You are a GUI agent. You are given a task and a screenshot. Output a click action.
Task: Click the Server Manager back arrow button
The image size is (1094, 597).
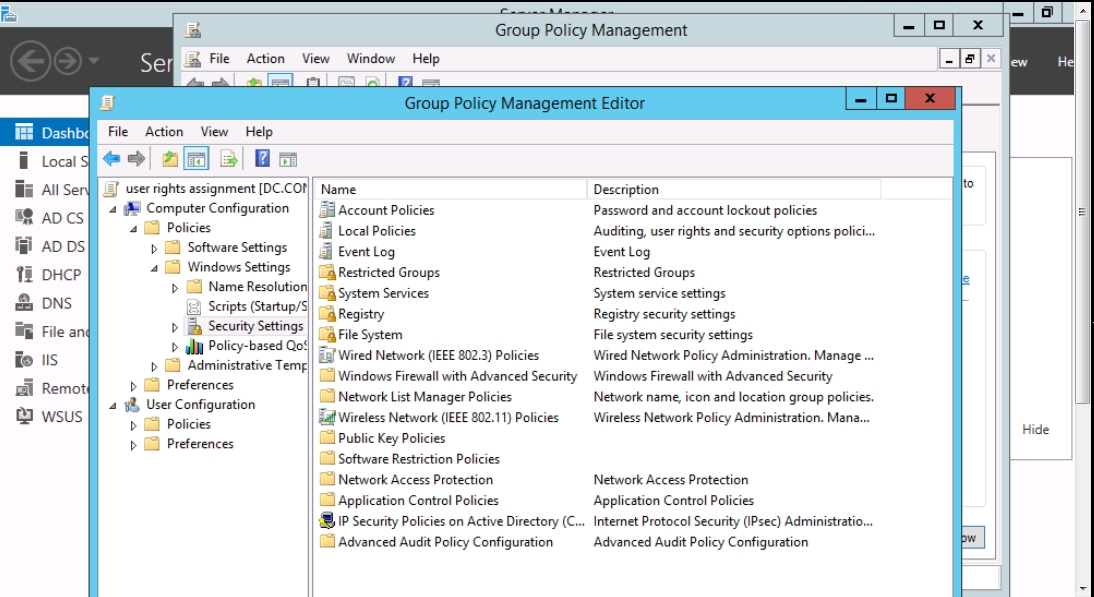(x=31, y=61)
